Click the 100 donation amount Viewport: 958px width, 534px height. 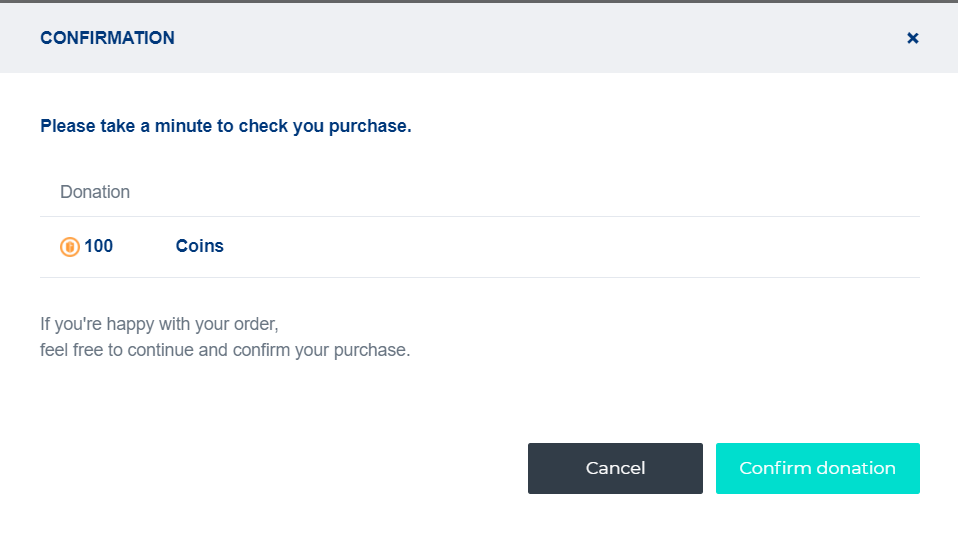point(99,246)
